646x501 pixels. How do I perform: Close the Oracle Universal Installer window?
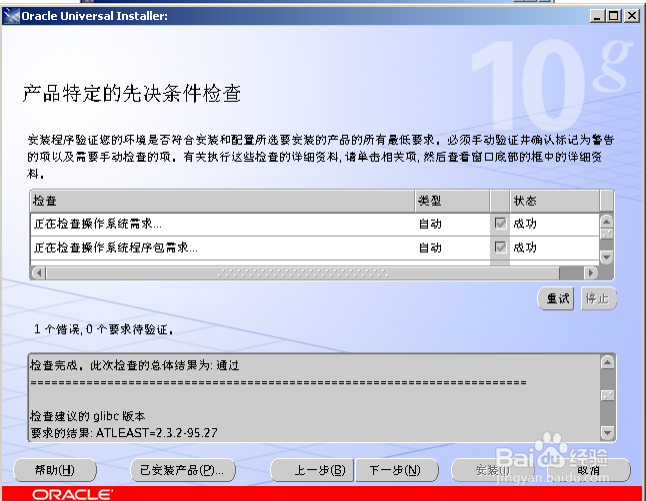click(632, 16)
